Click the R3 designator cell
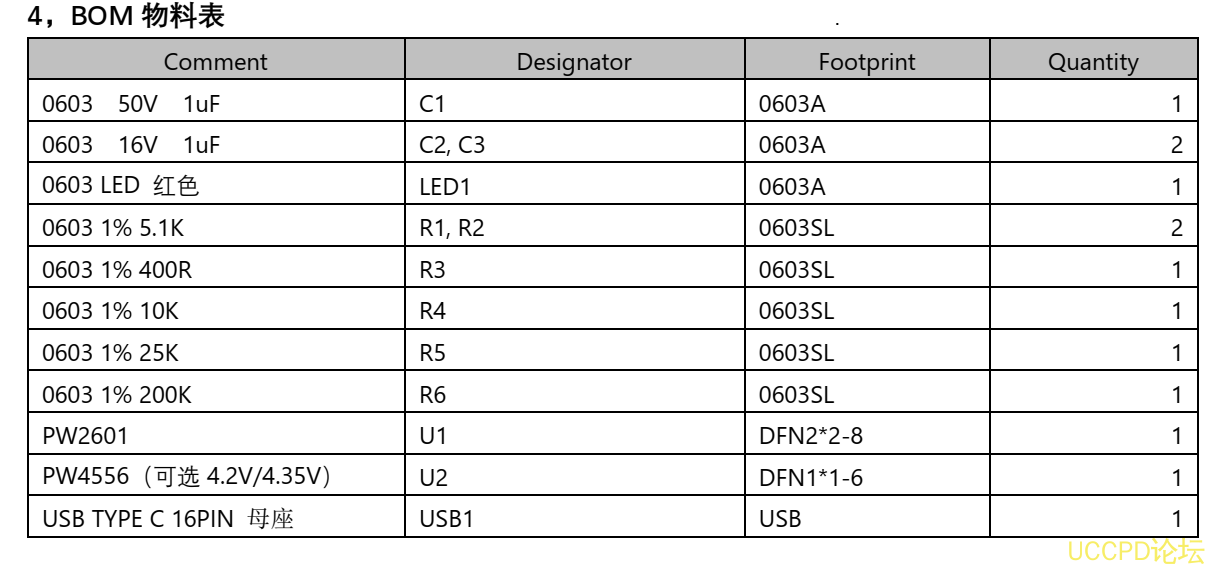Screen dimensions: 1208x565 [x=432, y=270]
